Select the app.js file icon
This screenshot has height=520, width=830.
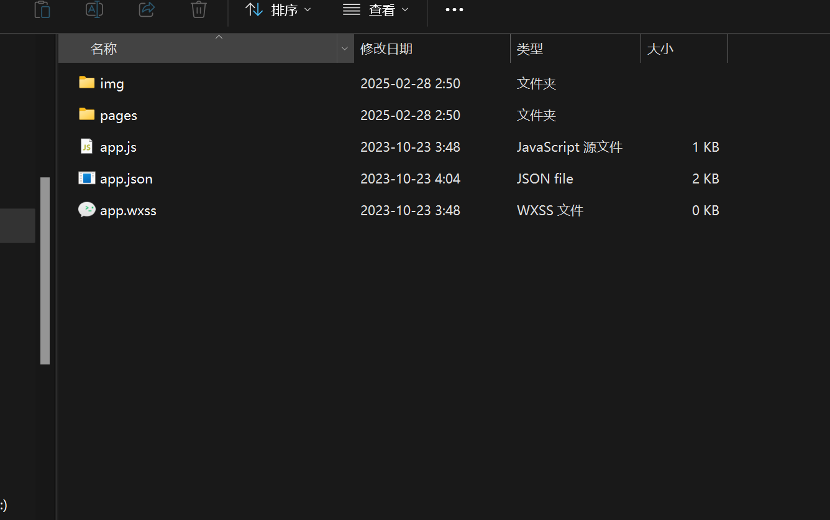[x=87, y=147]
